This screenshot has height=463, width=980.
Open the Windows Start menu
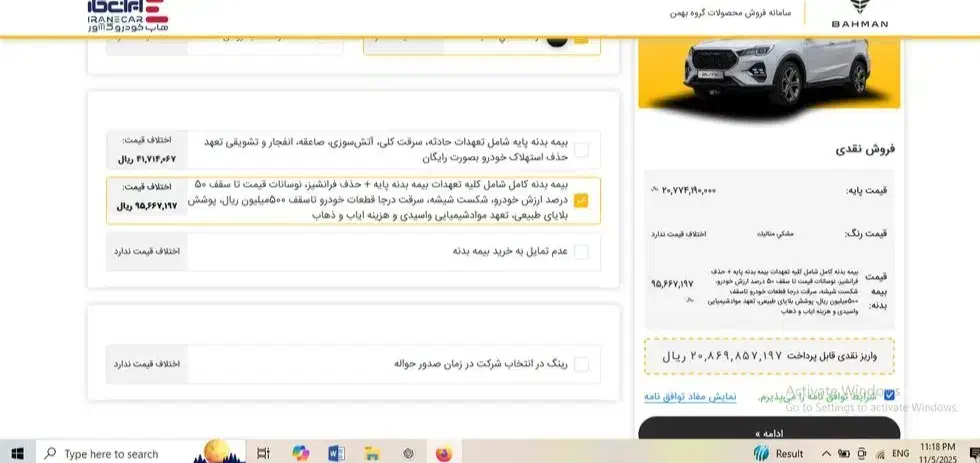click(17, 453)
